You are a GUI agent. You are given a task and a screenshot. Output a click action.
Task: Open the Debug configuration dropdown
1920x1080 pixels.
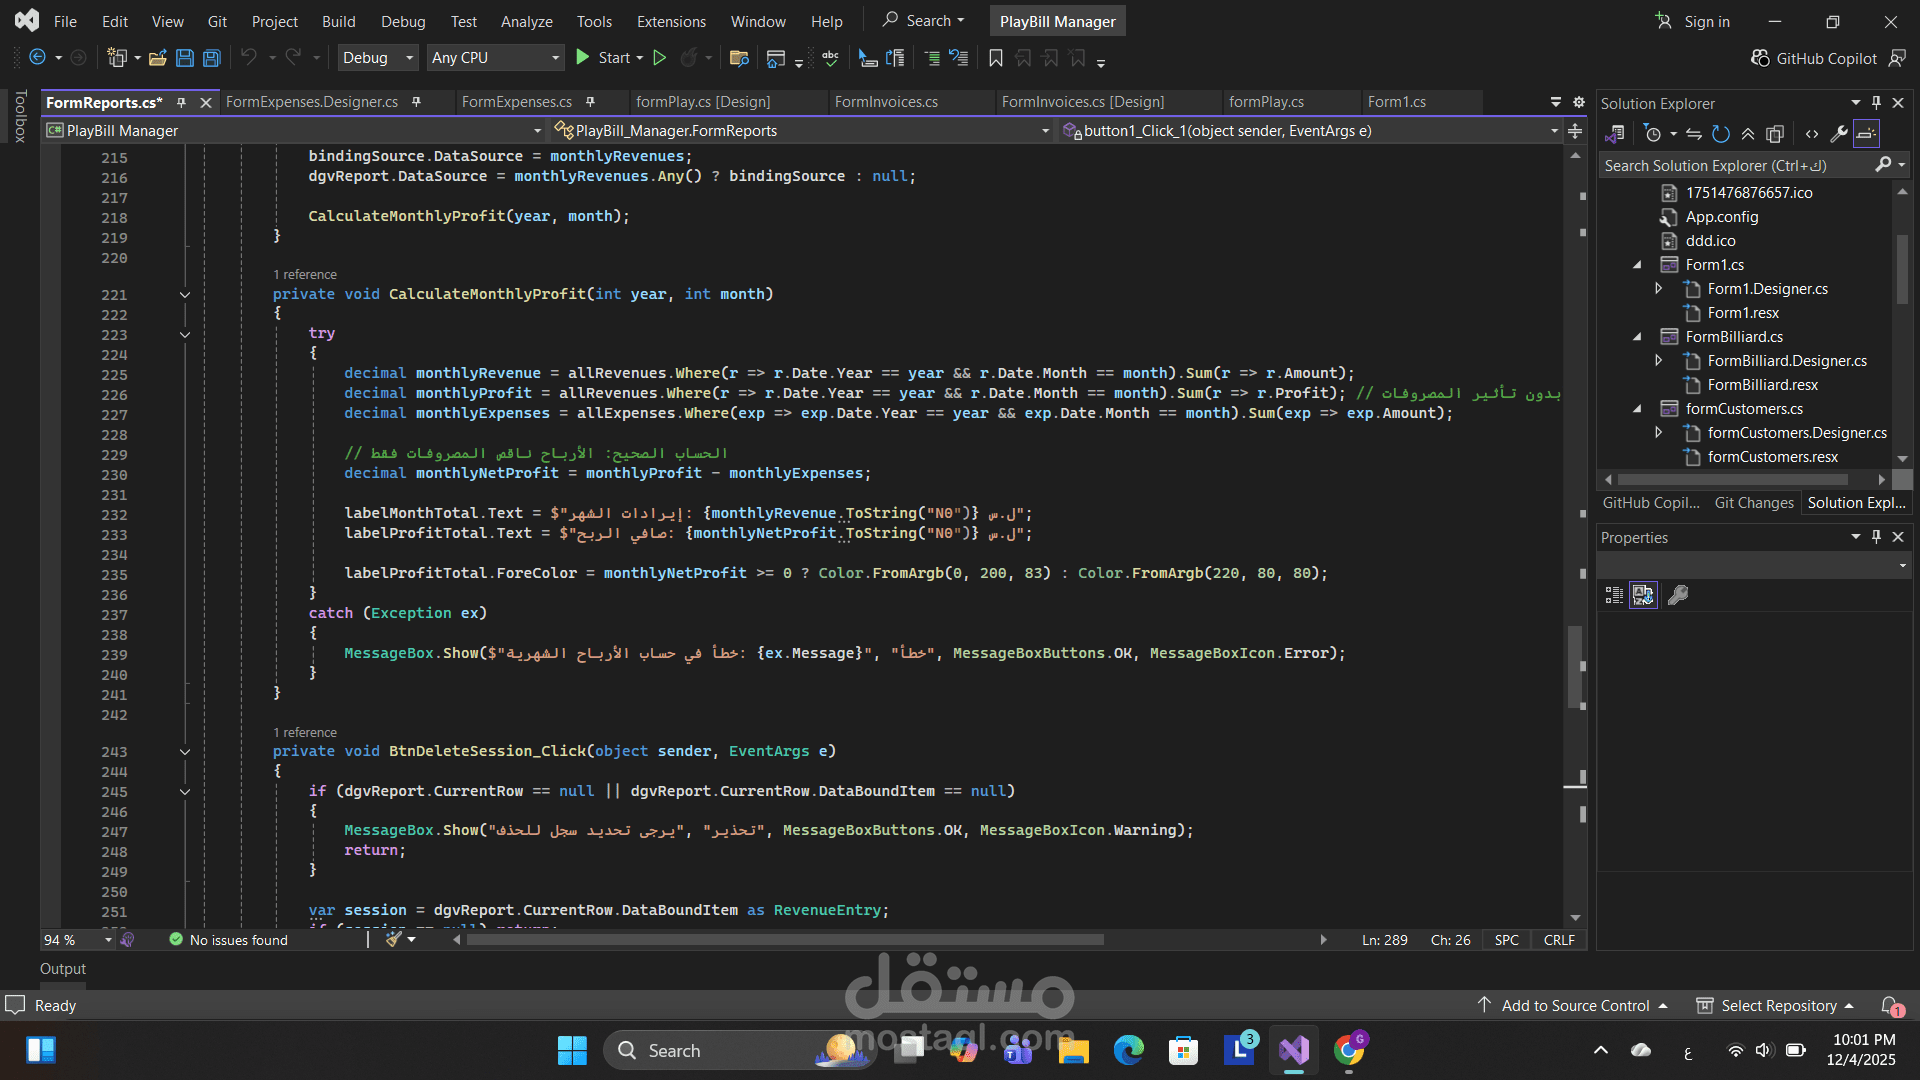click(378, 58)
